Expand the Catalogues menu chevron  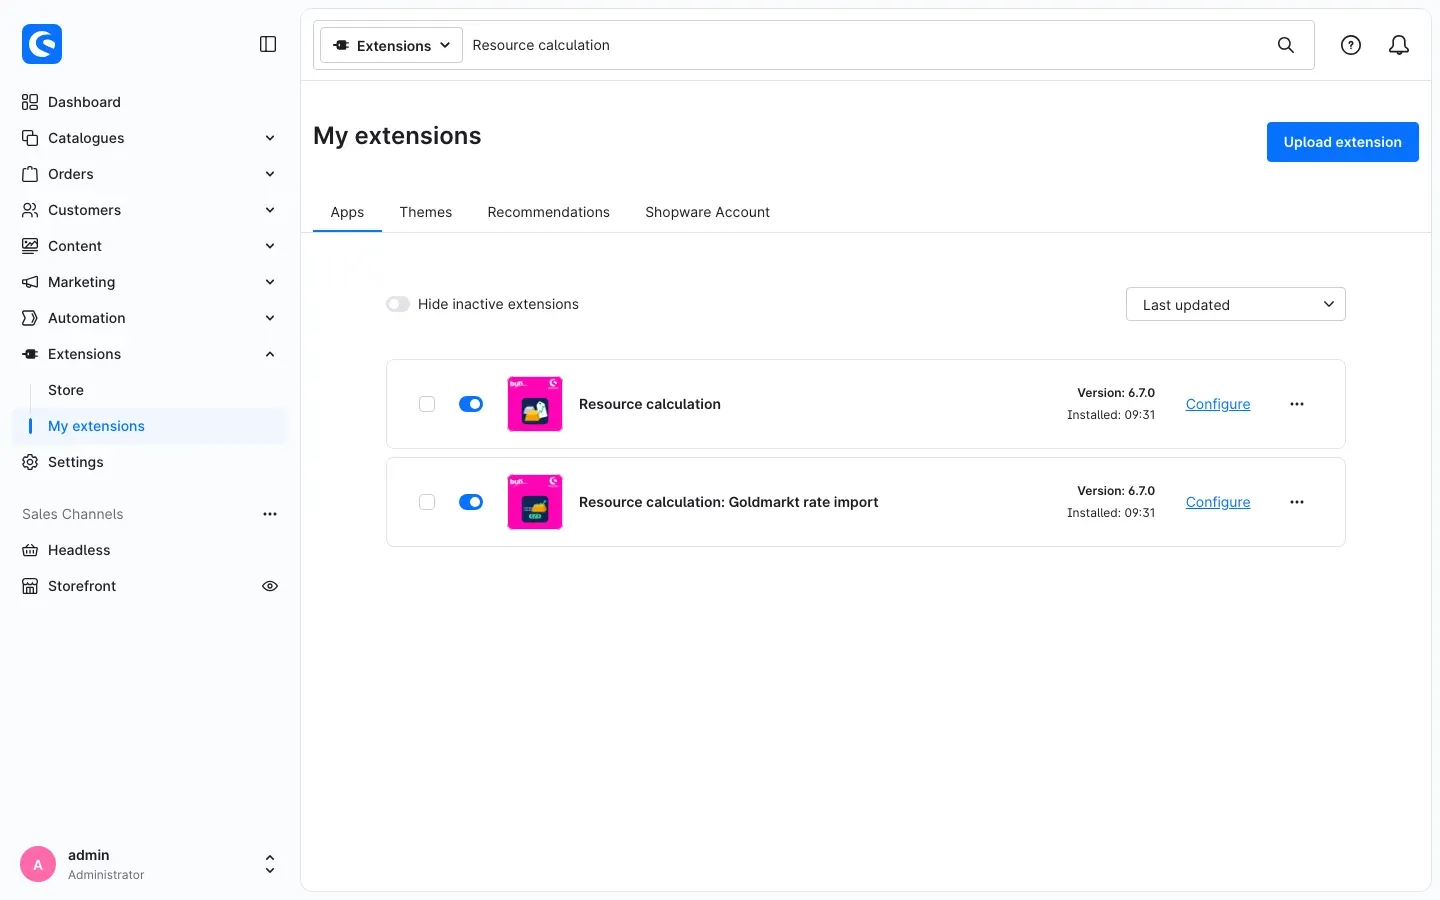tap(270, 138)
